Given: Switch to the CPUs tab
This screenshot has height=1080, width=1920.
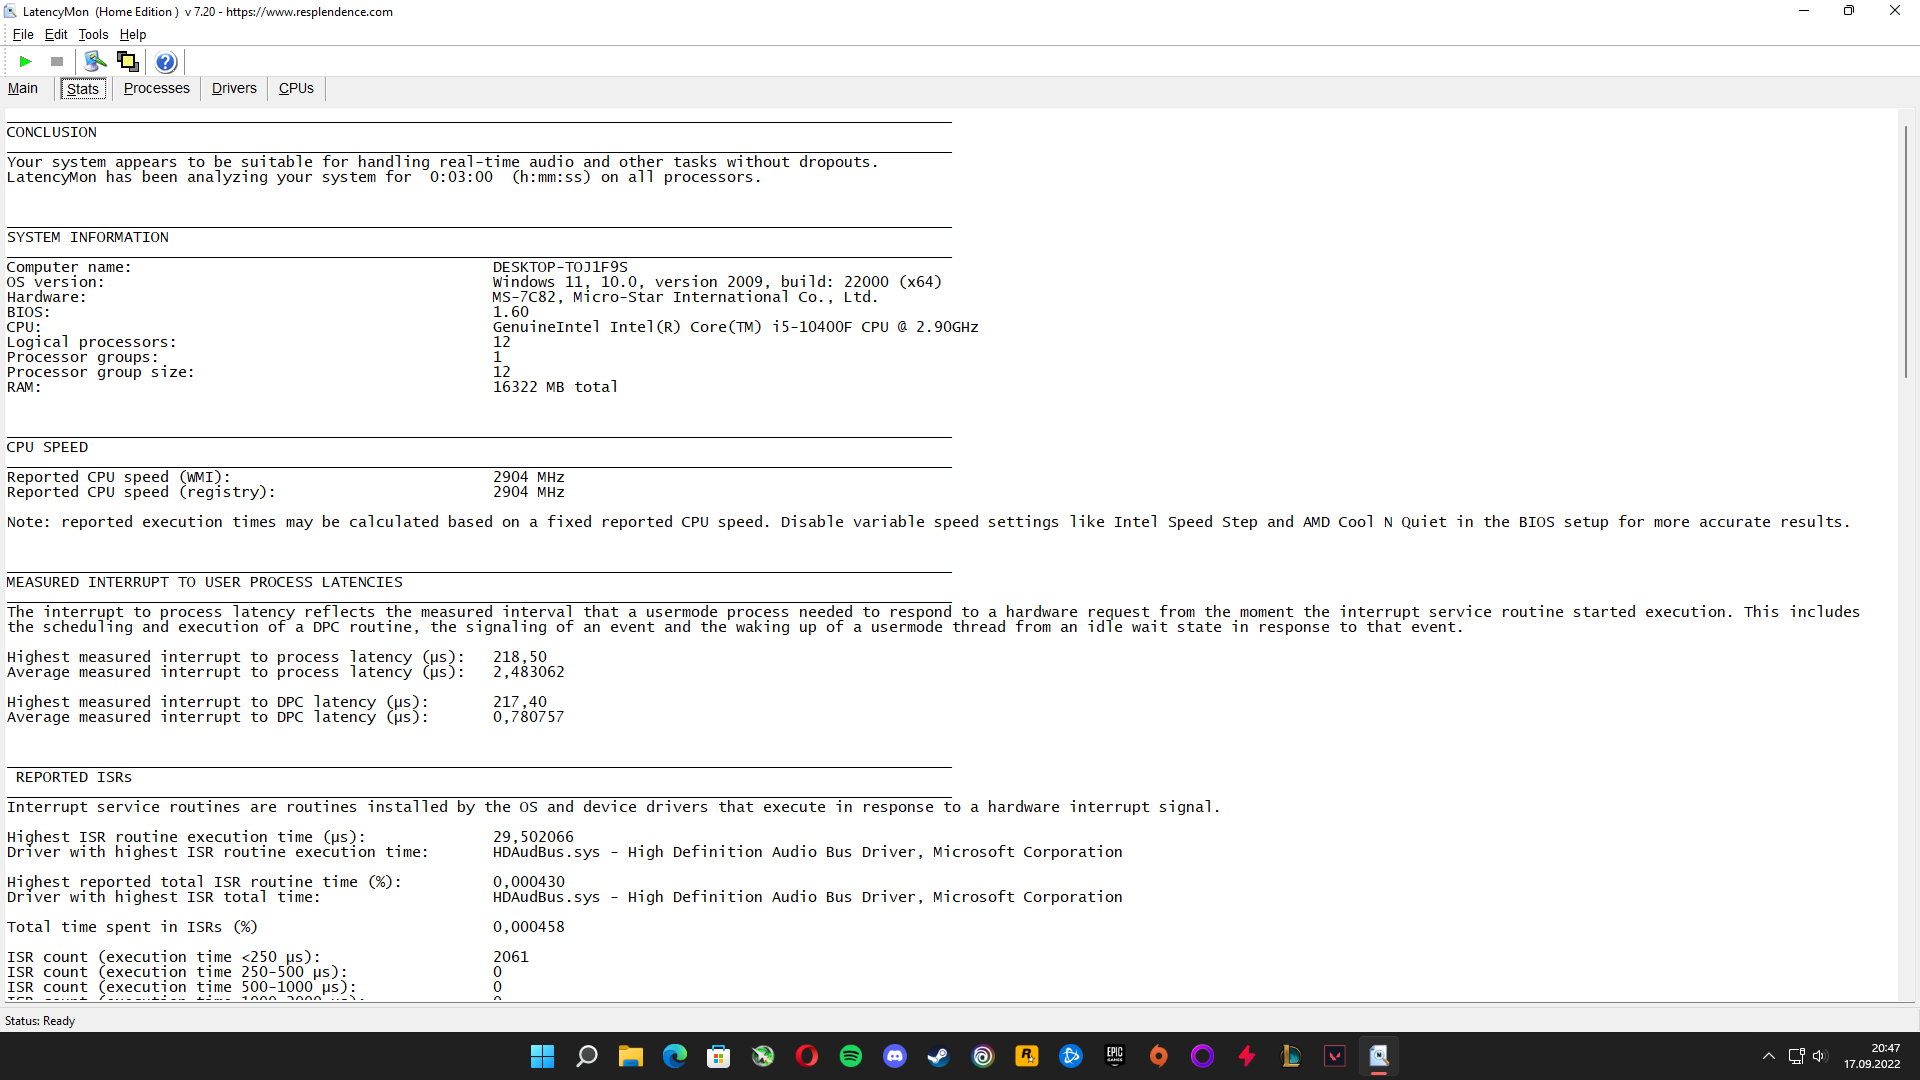Looking at the screenshot, I should point(296,88).
